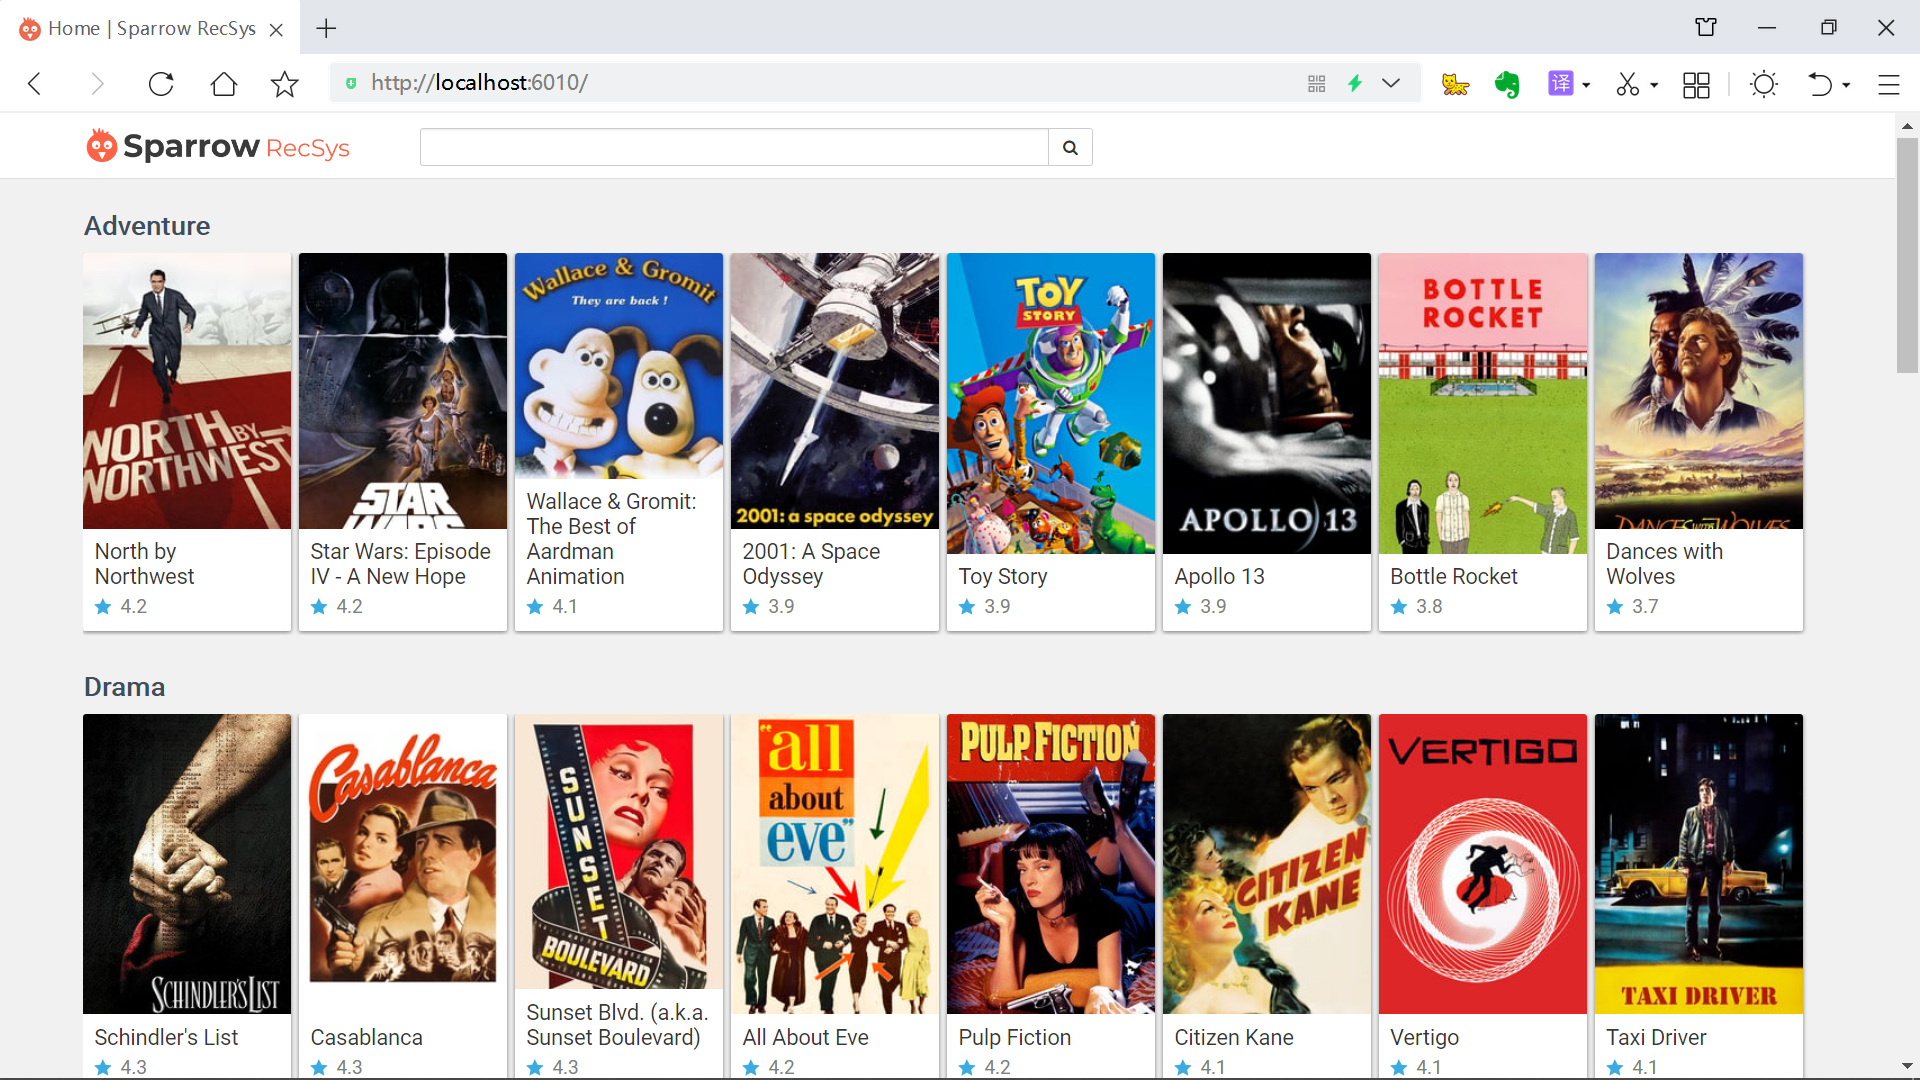
Task: Open Dances with Wolves poster
Action: (x=1699, y=391)
